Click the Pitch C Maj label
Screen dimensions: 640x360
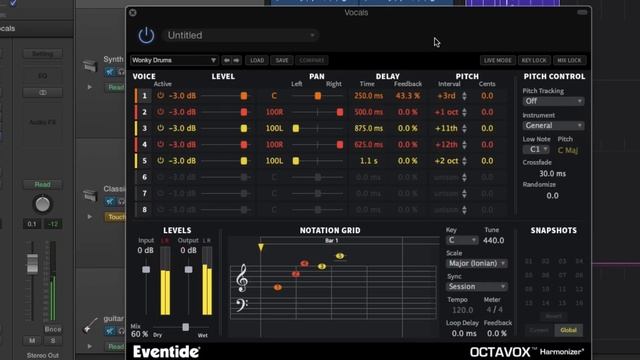[x=568, y=150]
